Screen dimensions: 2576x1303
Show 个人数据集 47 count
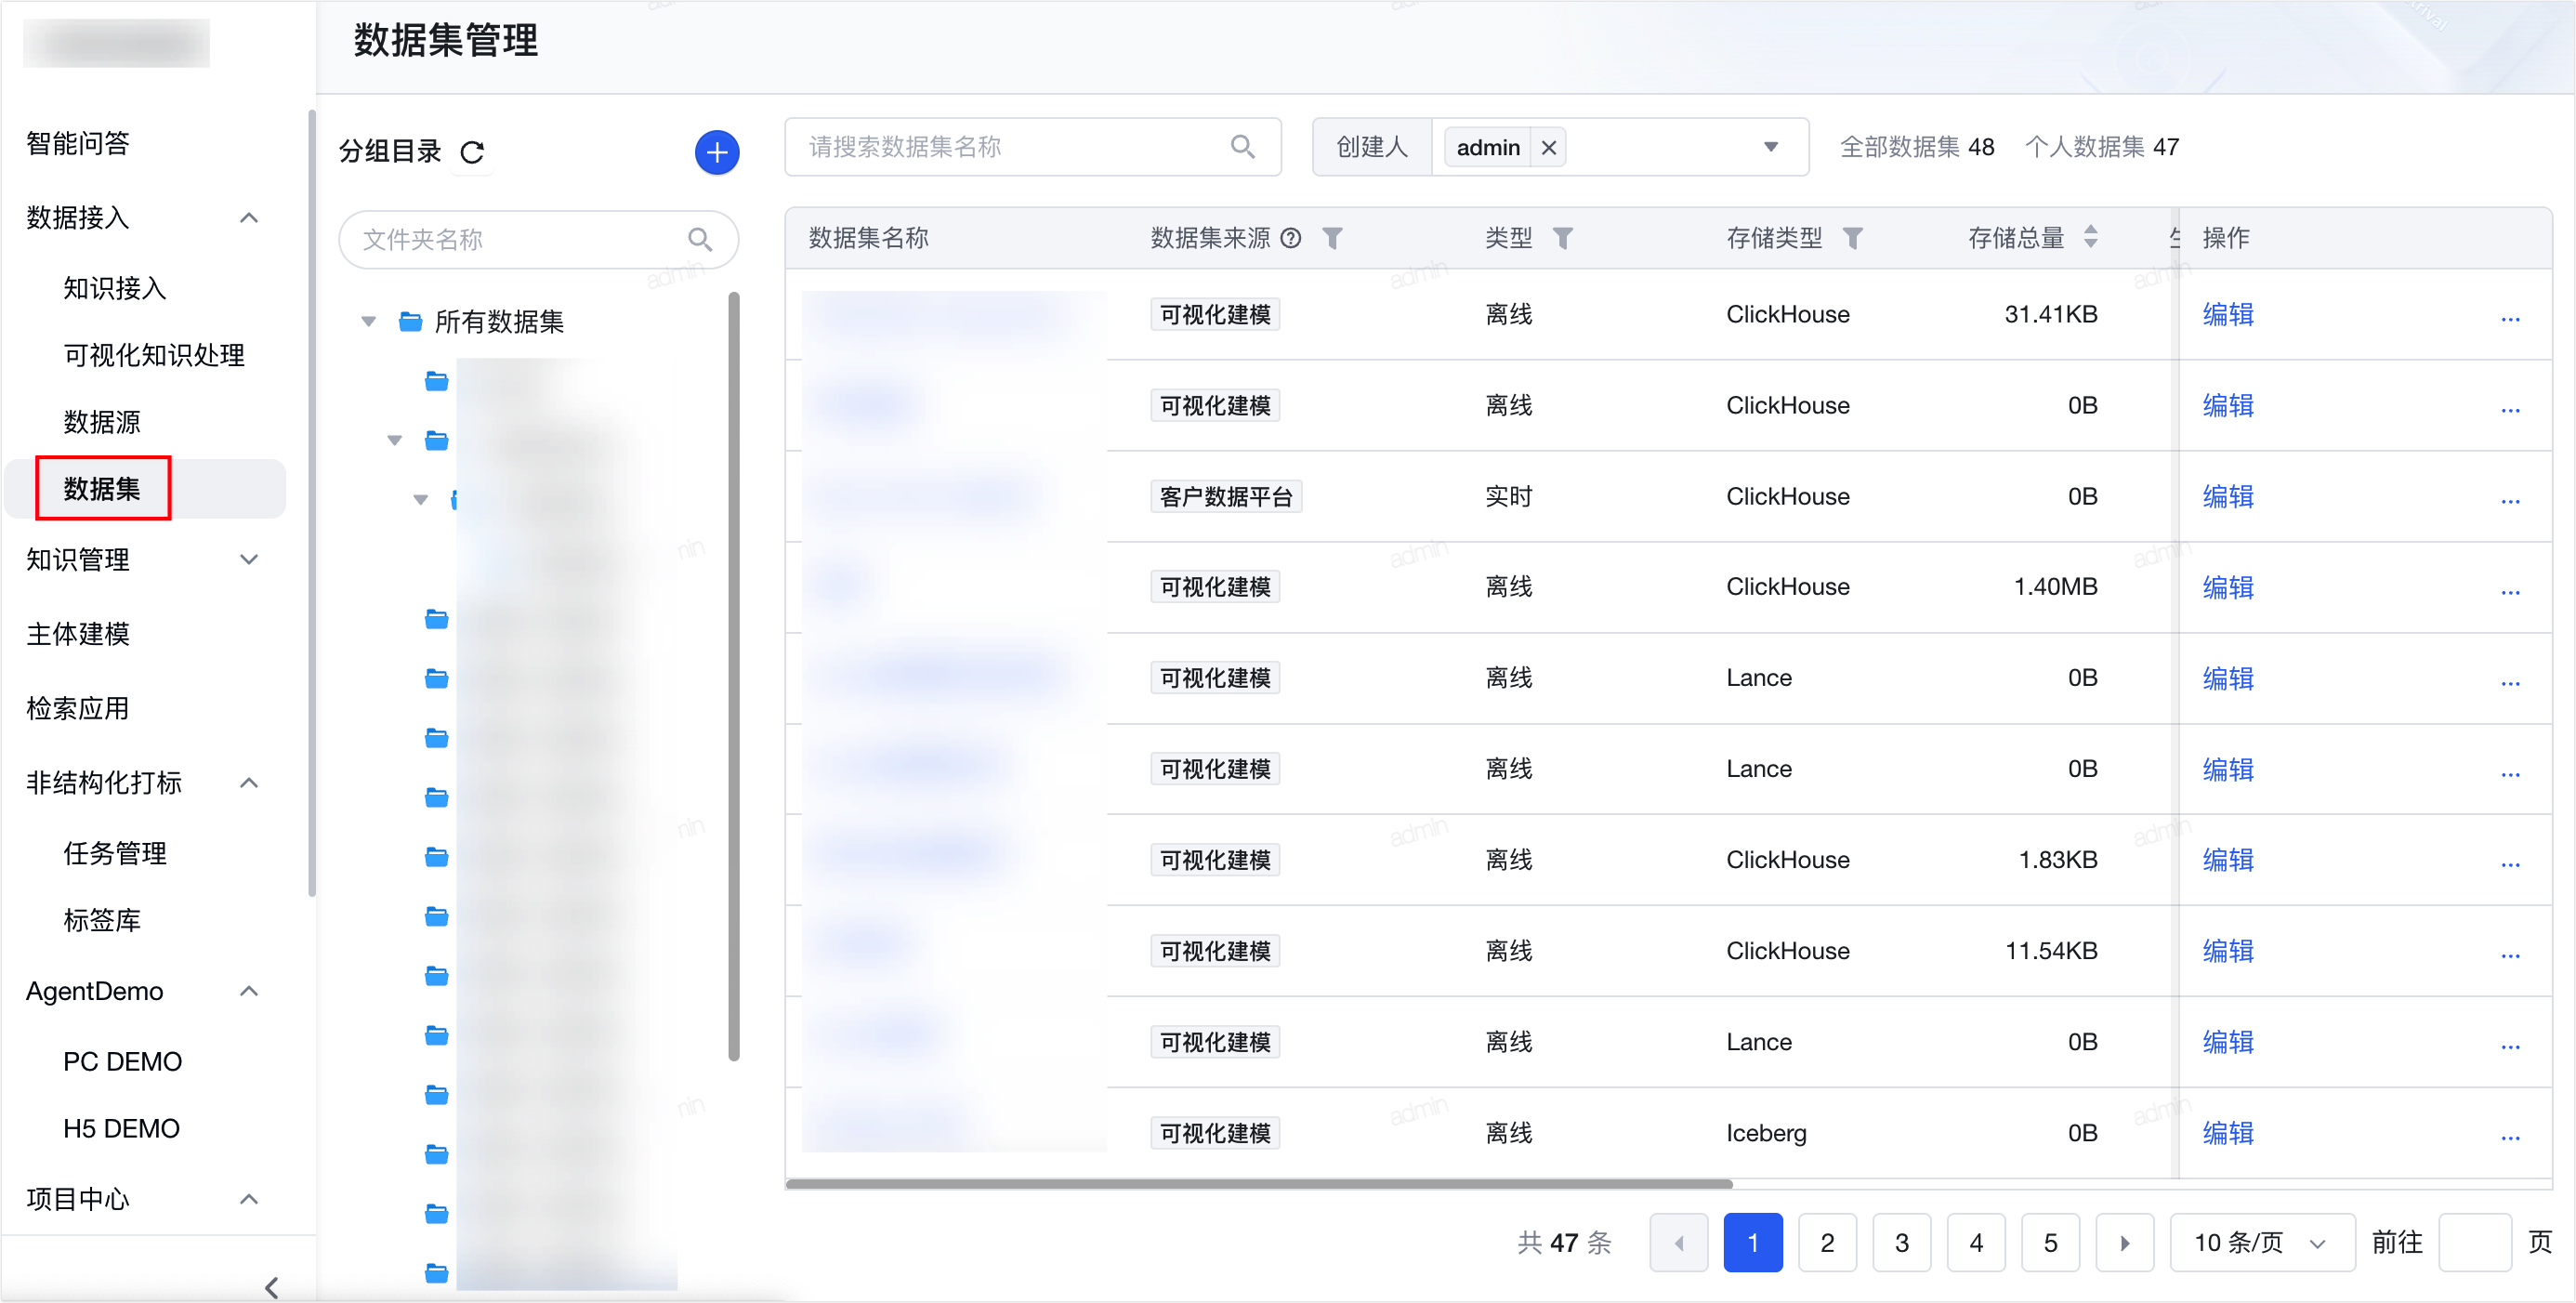pos(2101,147)
